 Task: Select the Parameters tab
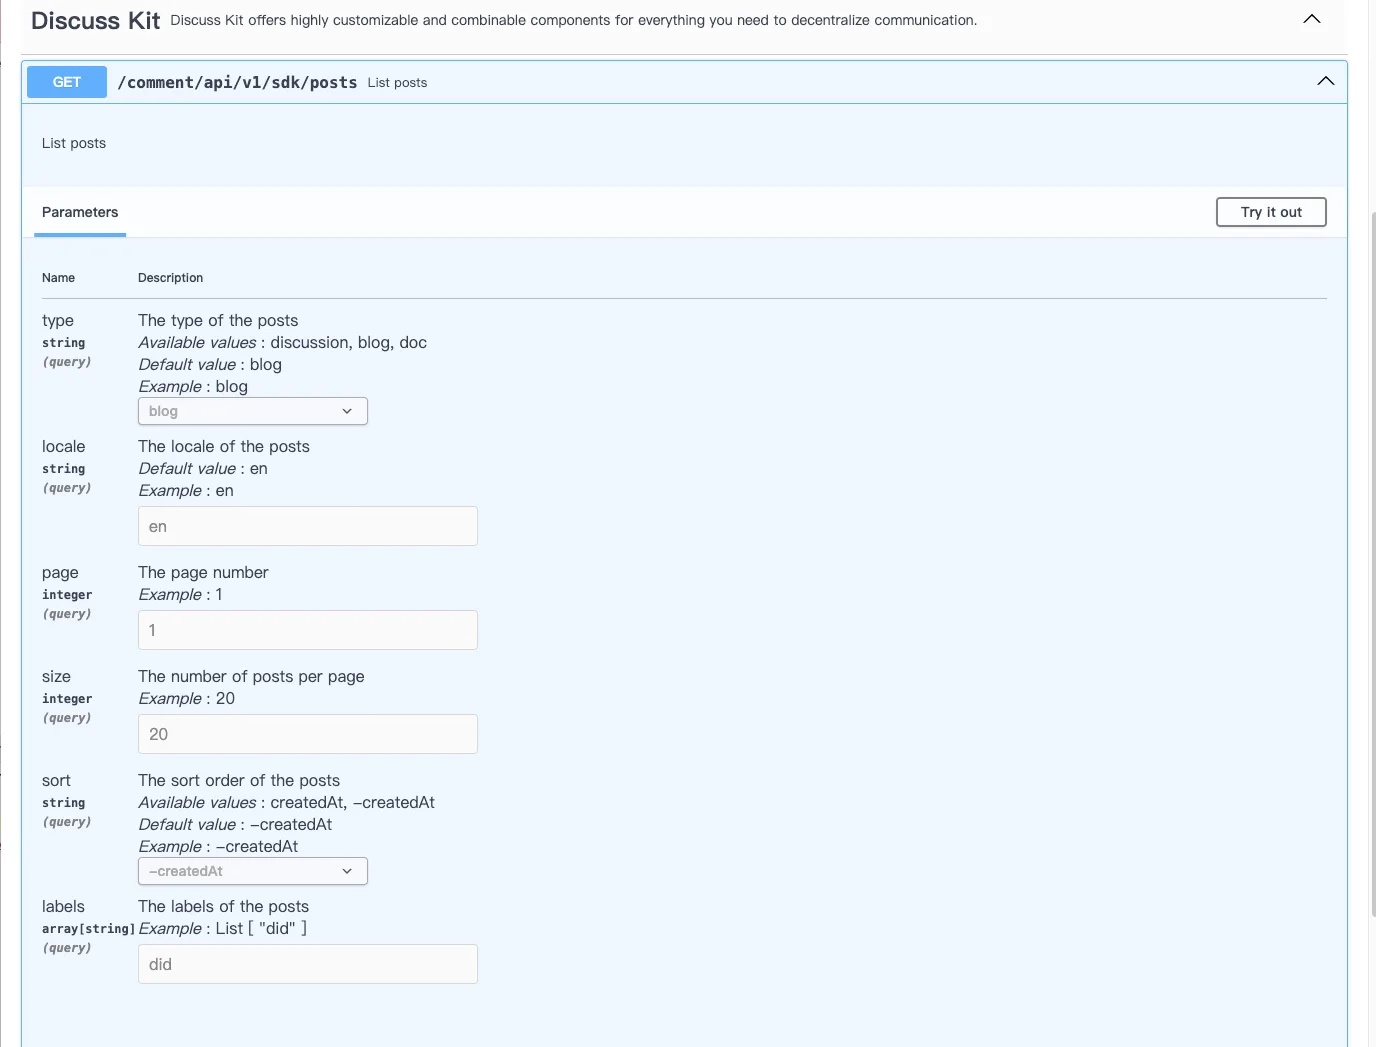[80, 212]
